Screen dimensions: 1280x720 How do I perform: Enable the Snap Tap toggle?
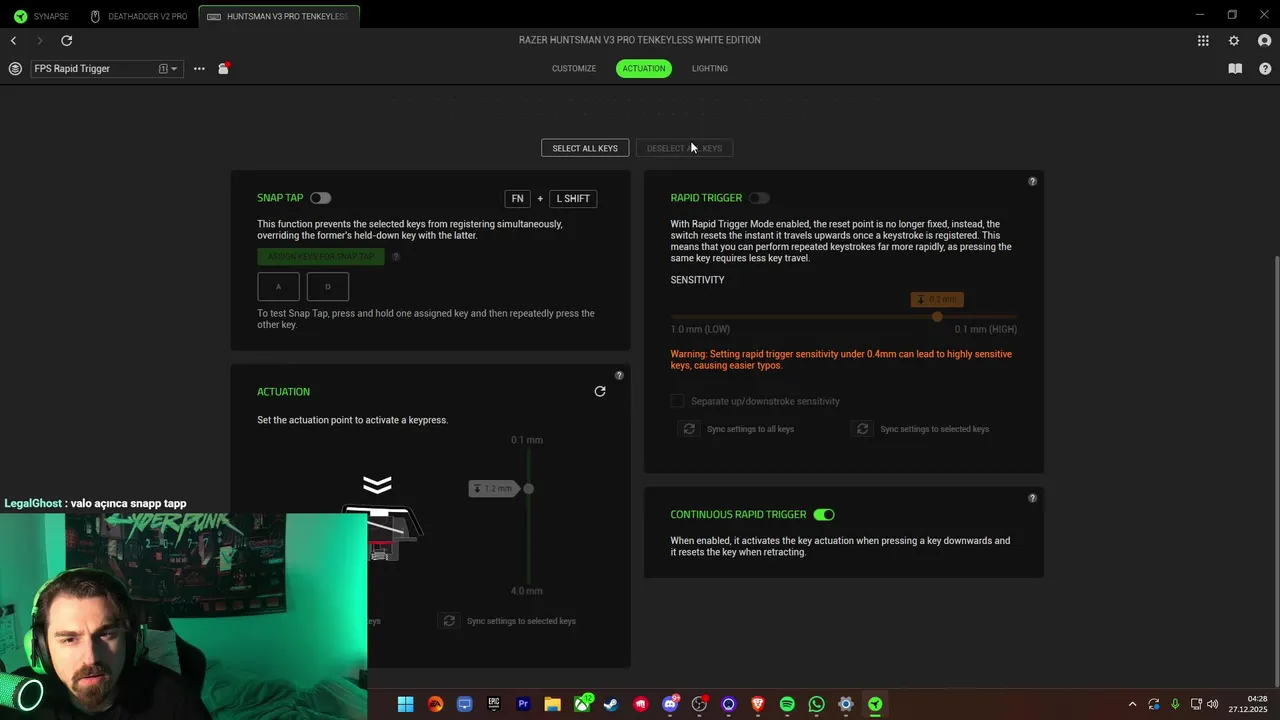coord(320,198)
